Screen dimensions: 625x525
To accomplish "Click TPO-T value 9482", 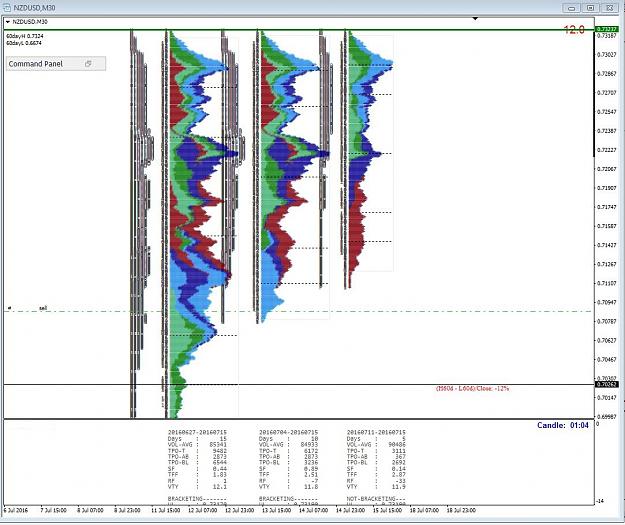I will (x=220, y=450).
